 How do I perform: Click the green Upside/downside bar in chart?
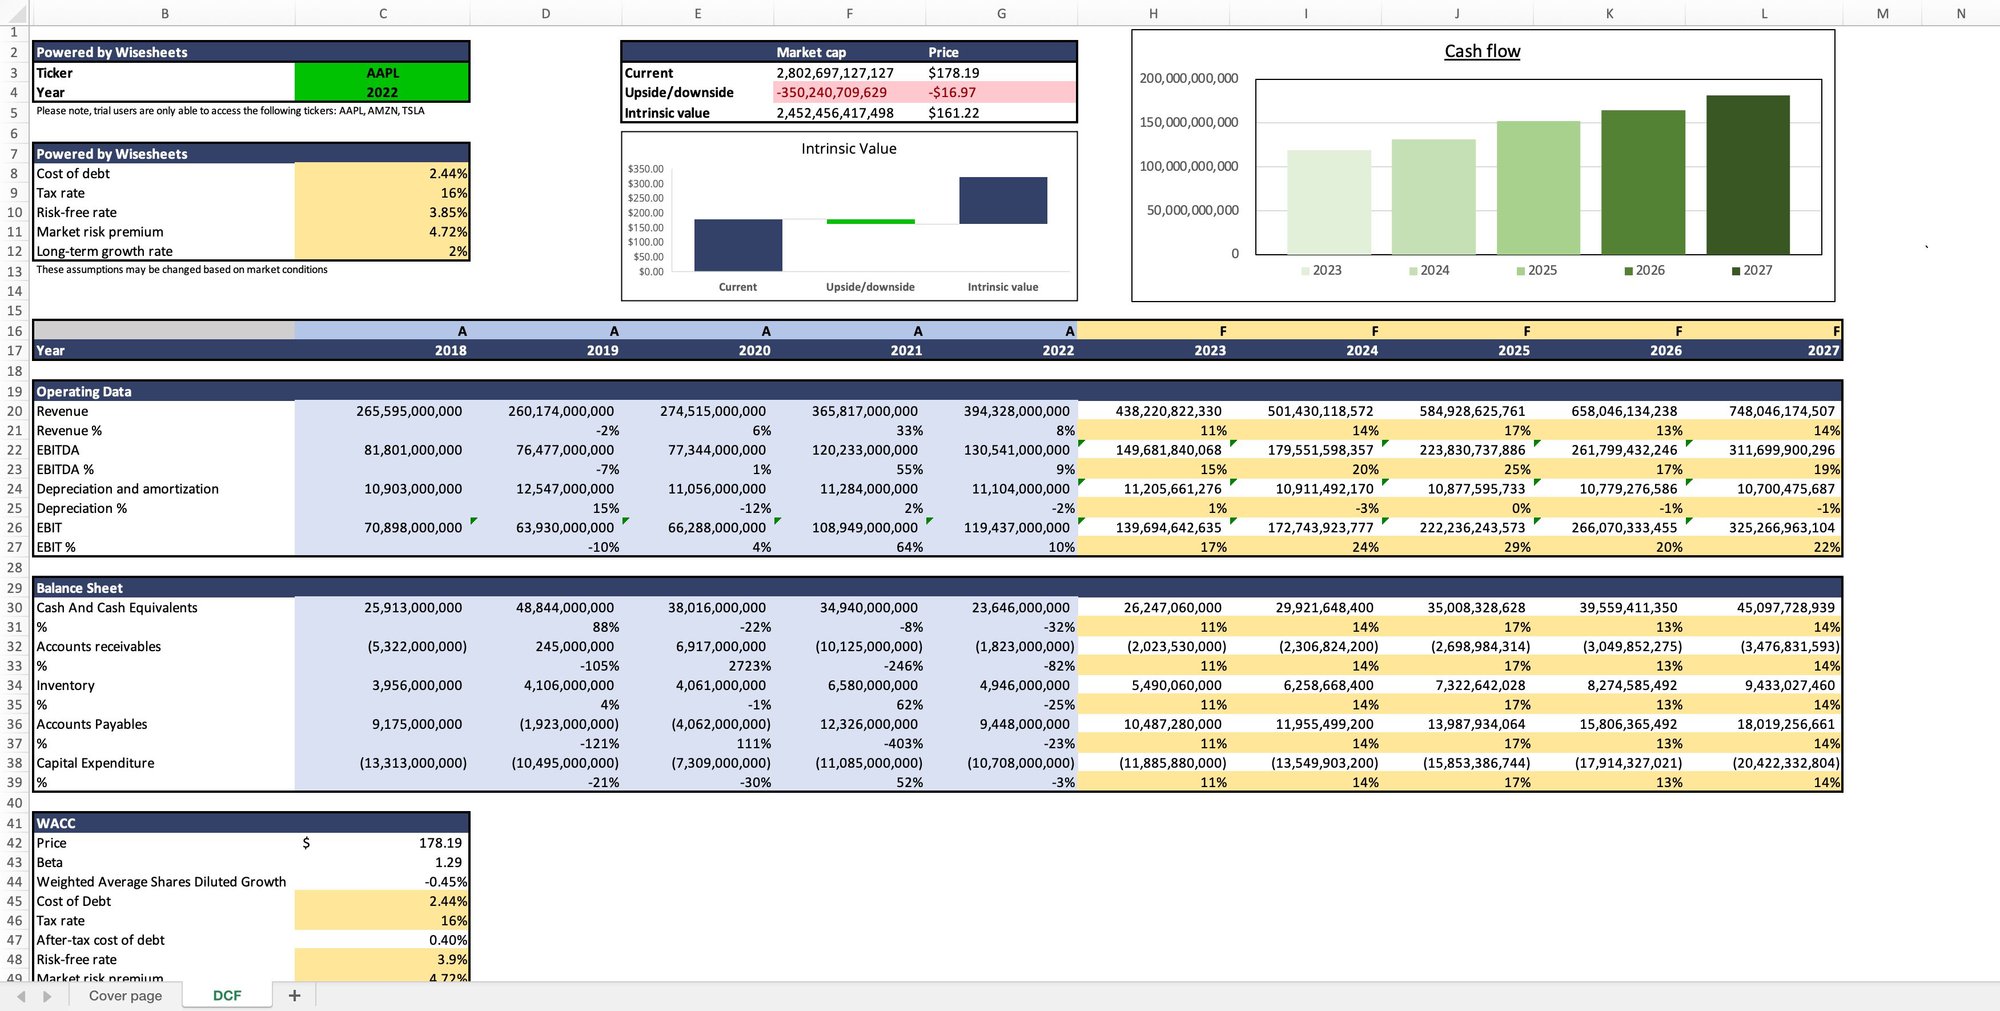pos(870,221)
